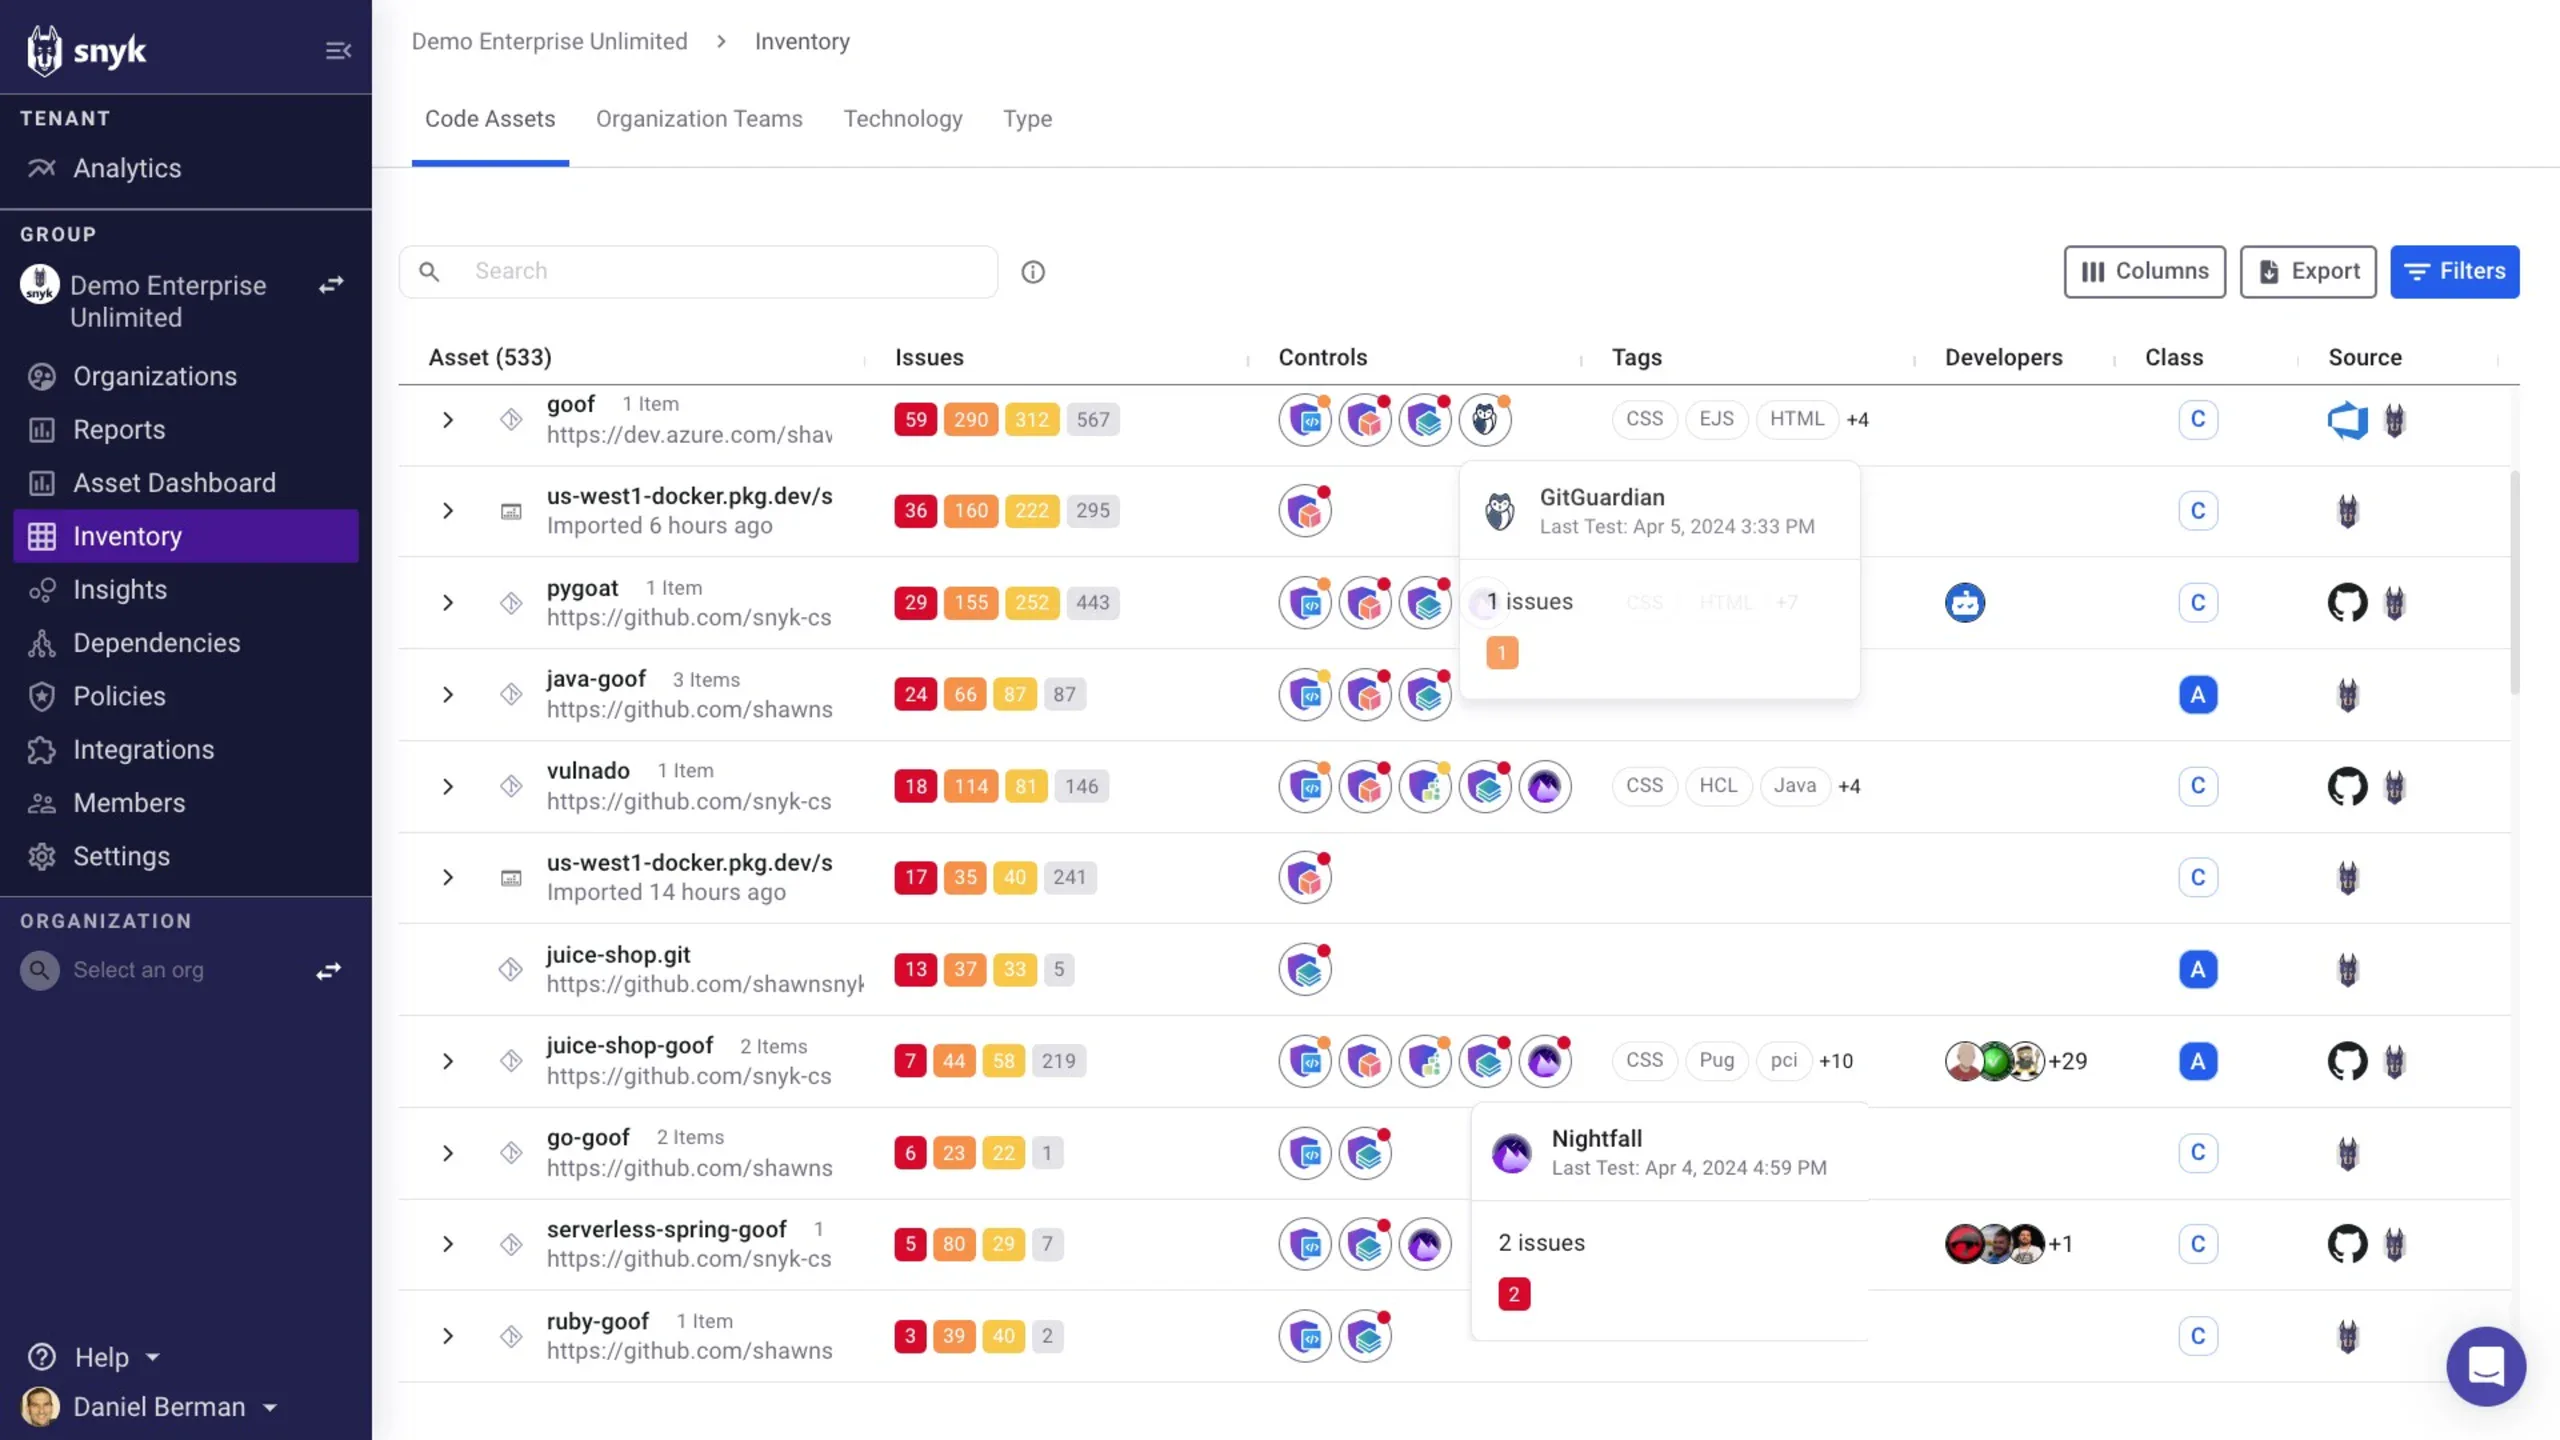The image size is (2560, 1440).
Task: Switch group using Demo Enterprise arrows icon
Action: click(331, 286)
